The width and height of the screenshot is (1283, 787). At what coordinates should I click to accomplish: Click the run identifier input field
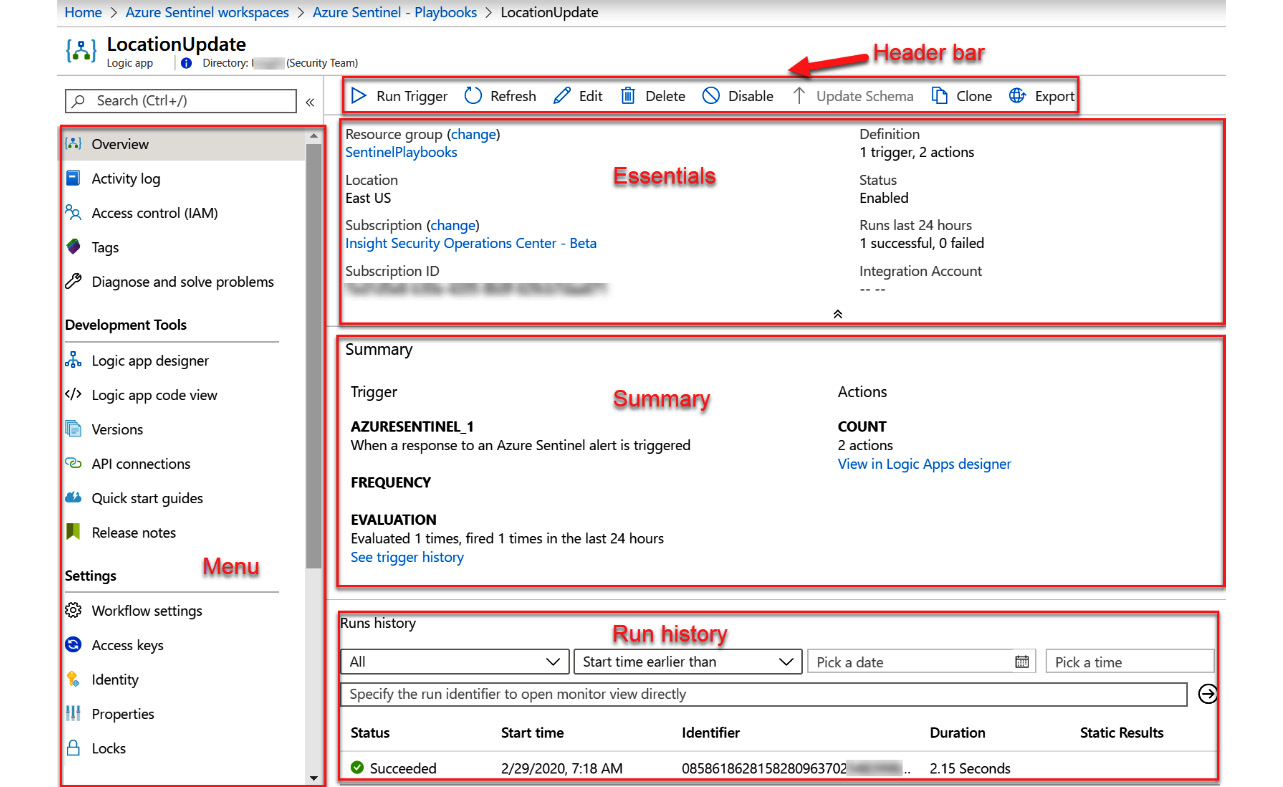[764, 694]
